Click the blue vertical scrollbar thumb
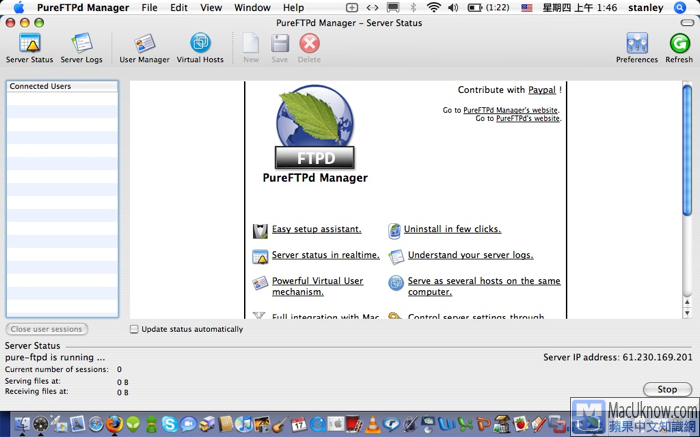 click(687, 150)
